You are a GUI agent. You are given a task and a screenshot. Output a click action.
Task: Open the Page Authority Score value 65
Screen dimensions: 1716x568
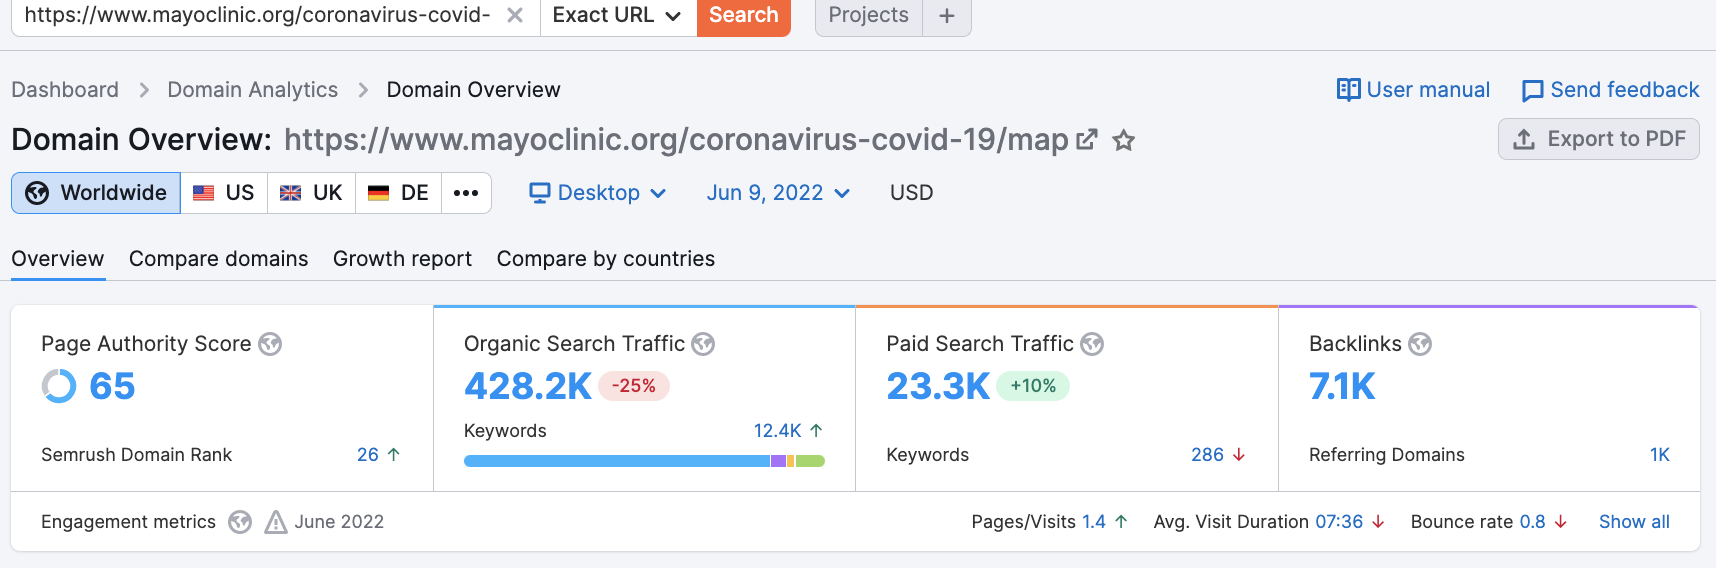pyautogui.click(x=112, y=386)
